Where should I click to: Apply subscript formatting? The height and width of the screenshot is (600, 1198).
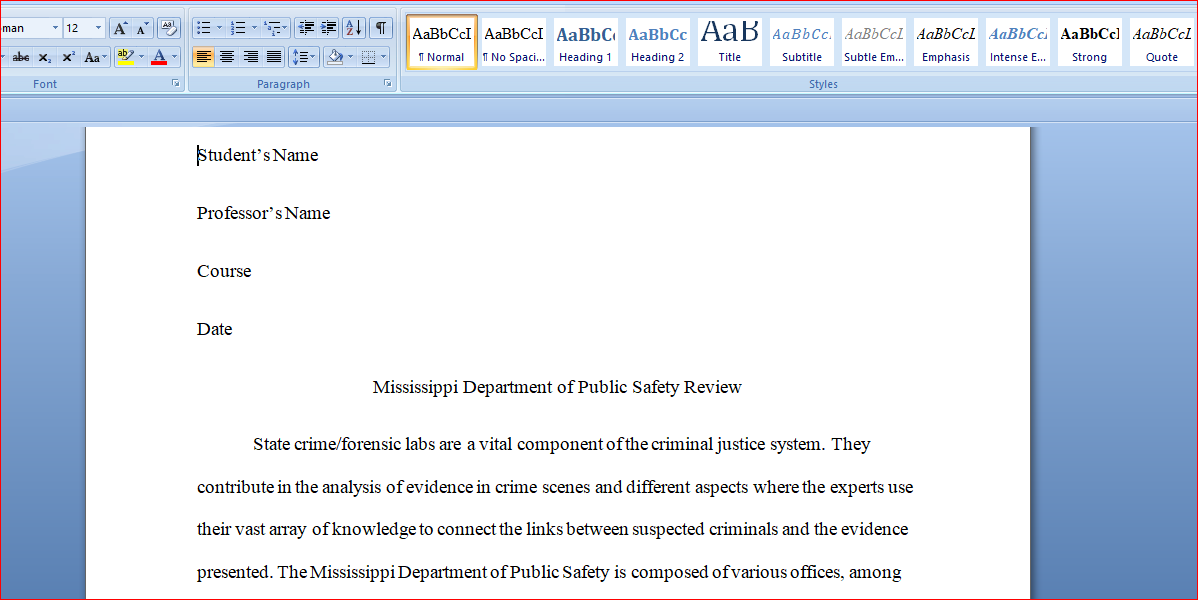(45, 57)
